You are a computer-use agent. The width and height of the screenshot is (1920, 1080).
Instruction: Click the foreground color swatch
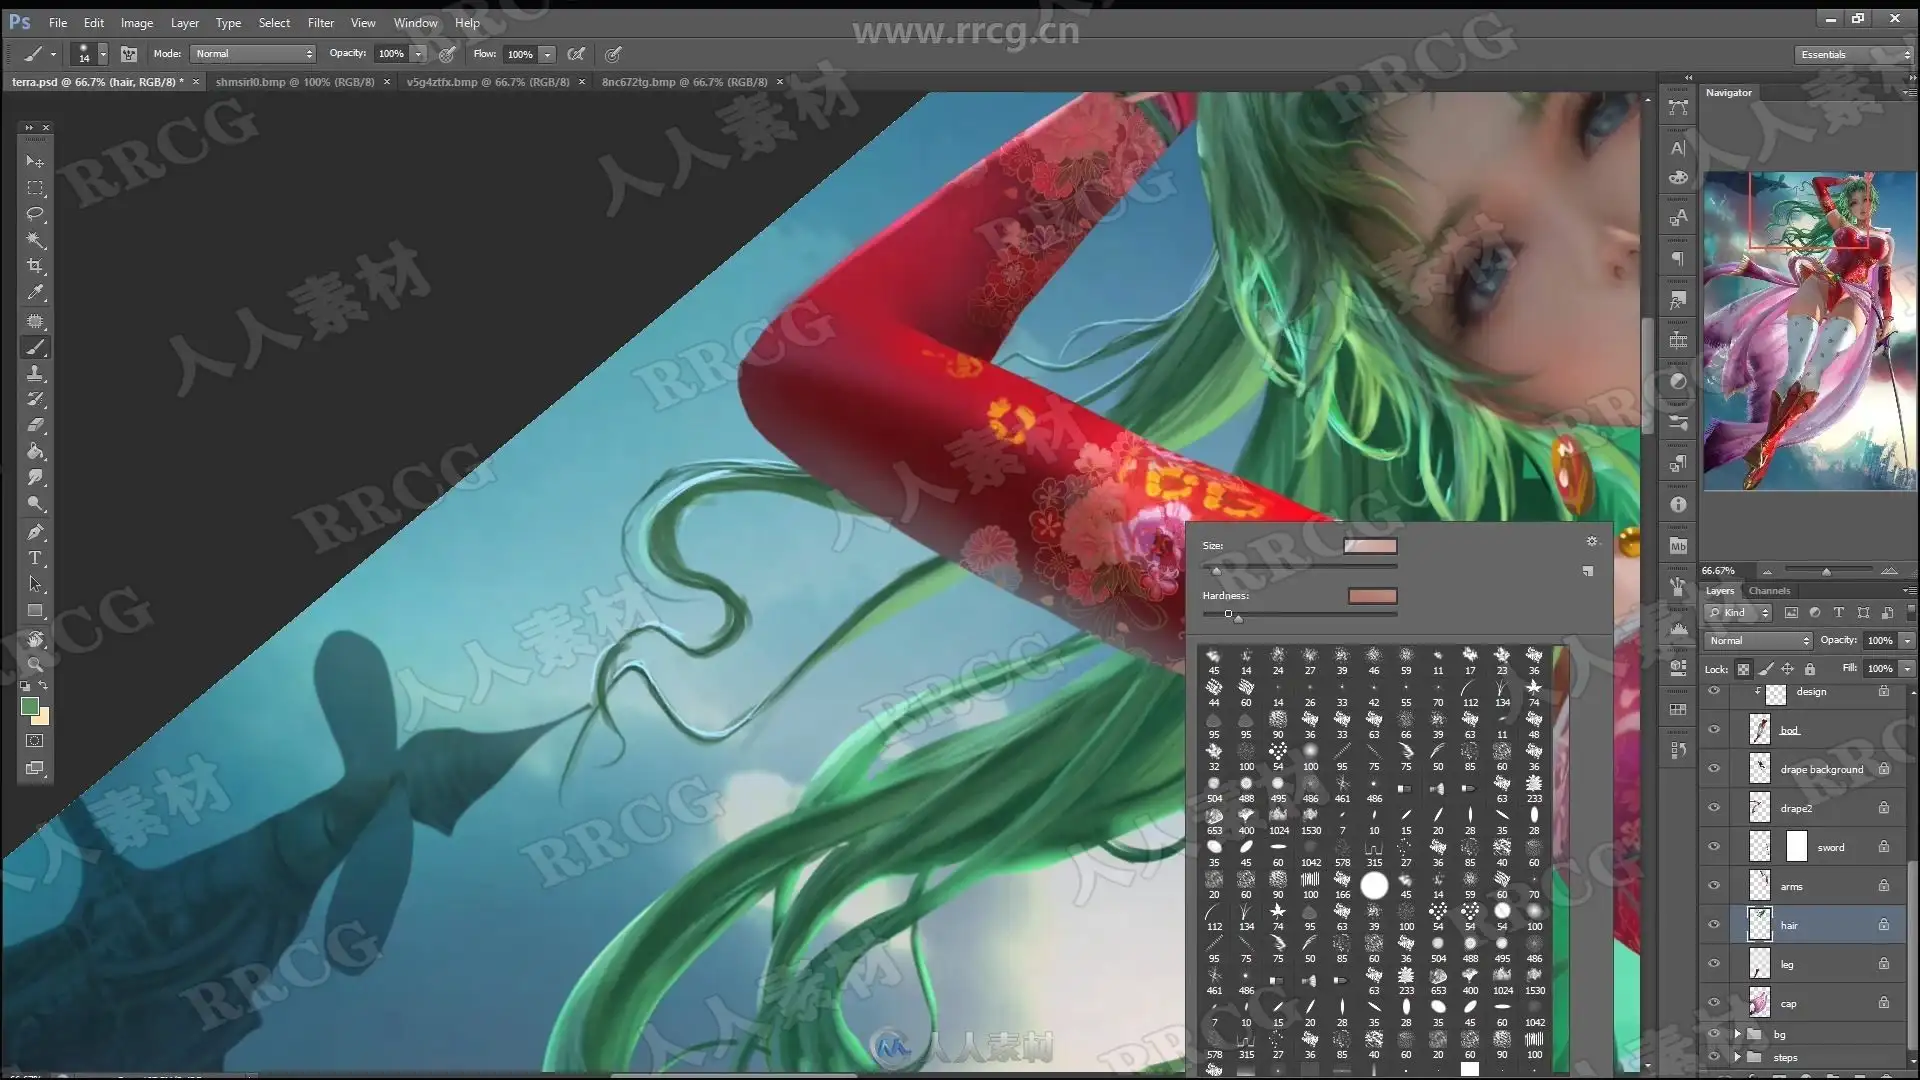coord(29,706)
